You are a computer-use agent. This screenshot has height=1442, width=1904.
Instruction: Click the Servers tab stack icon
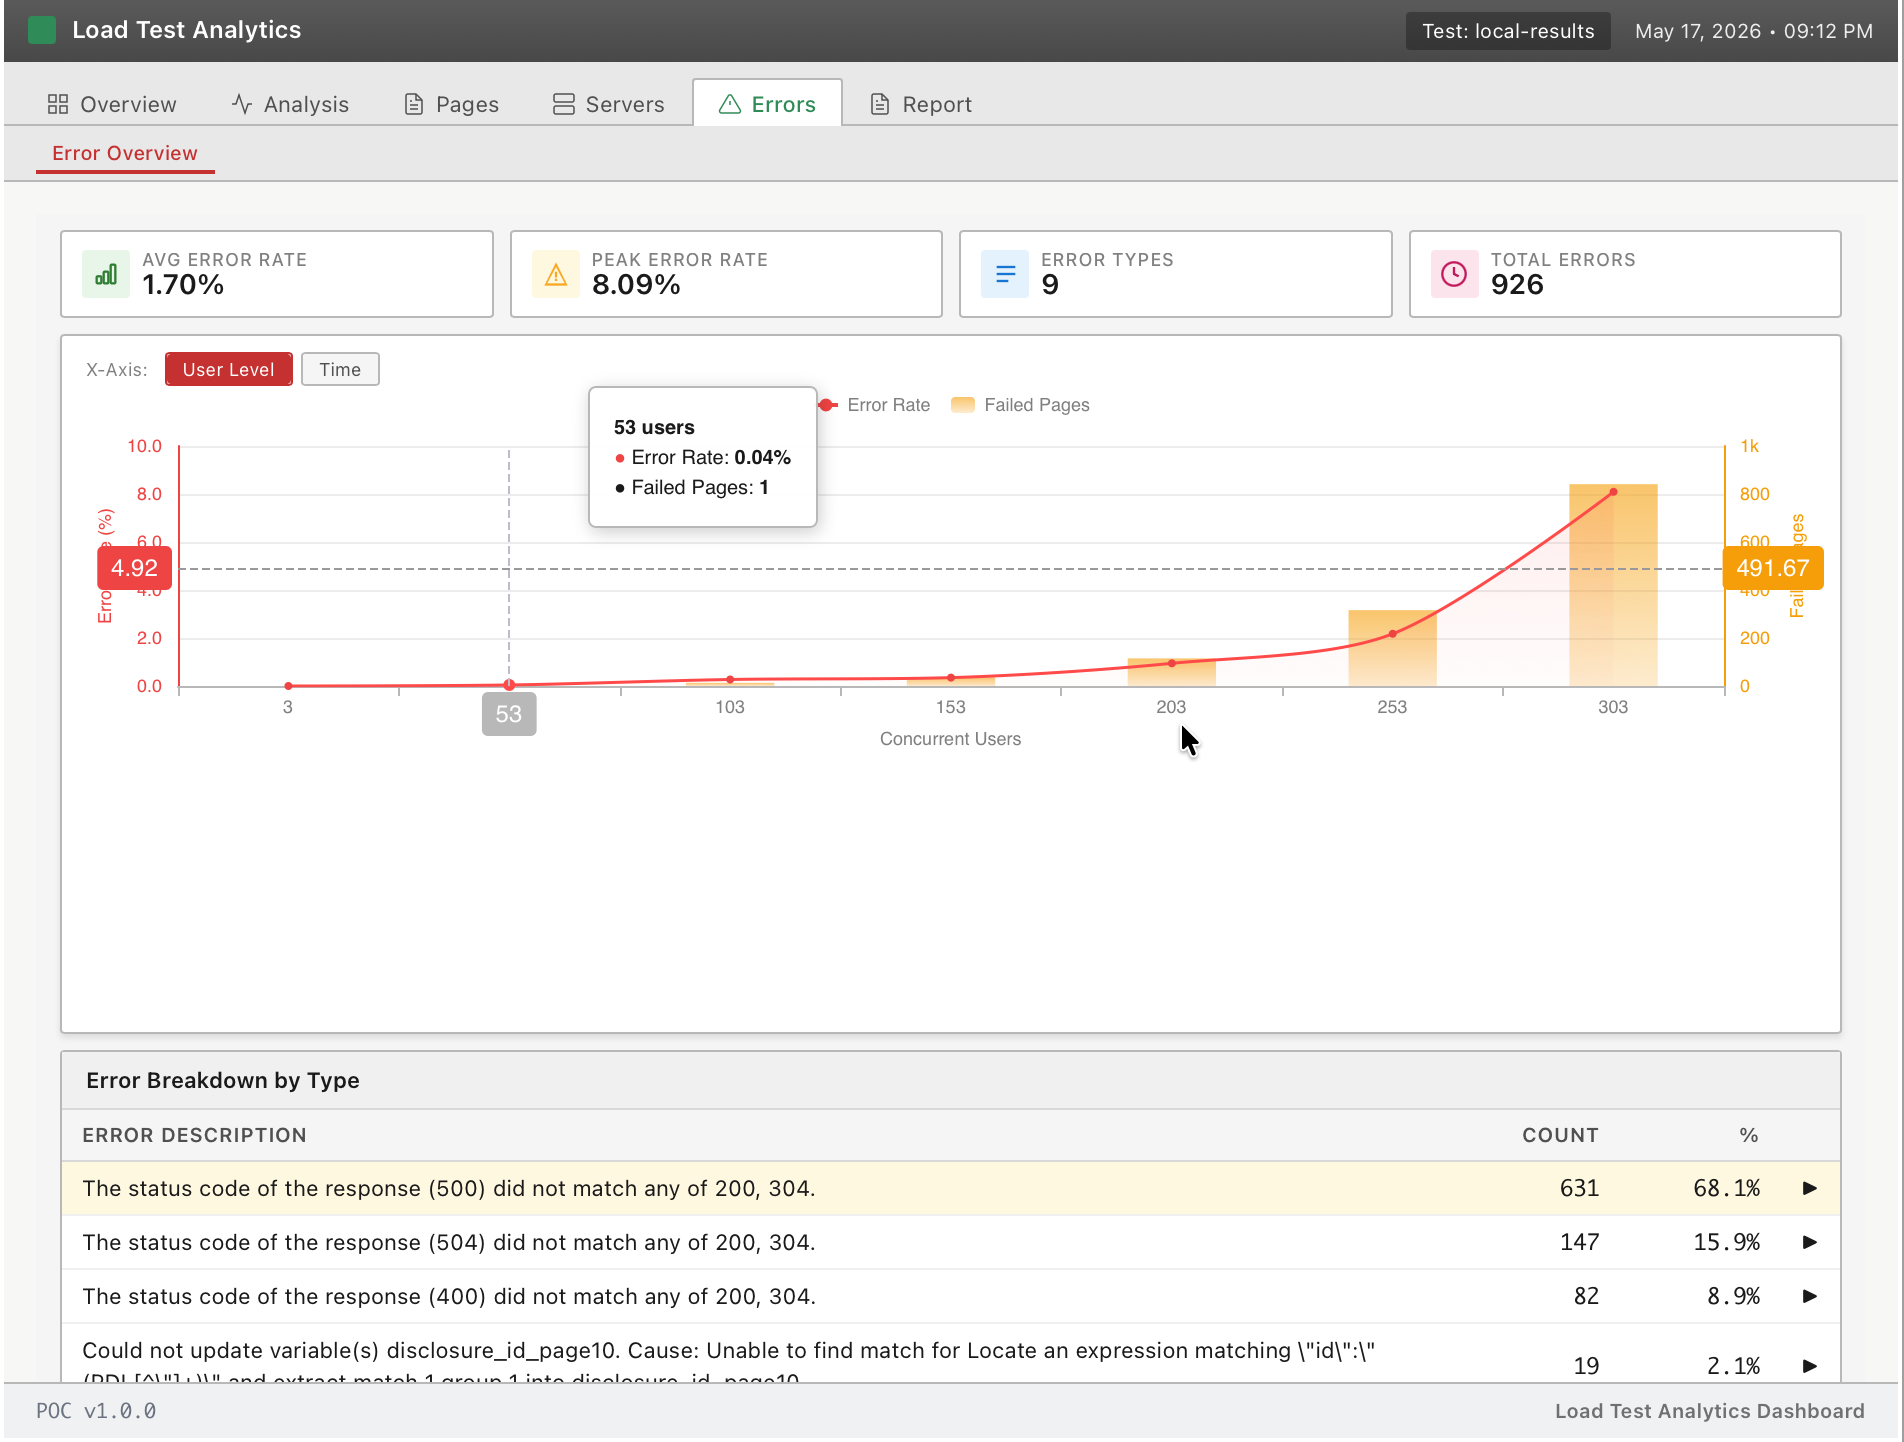coord(564,104)
